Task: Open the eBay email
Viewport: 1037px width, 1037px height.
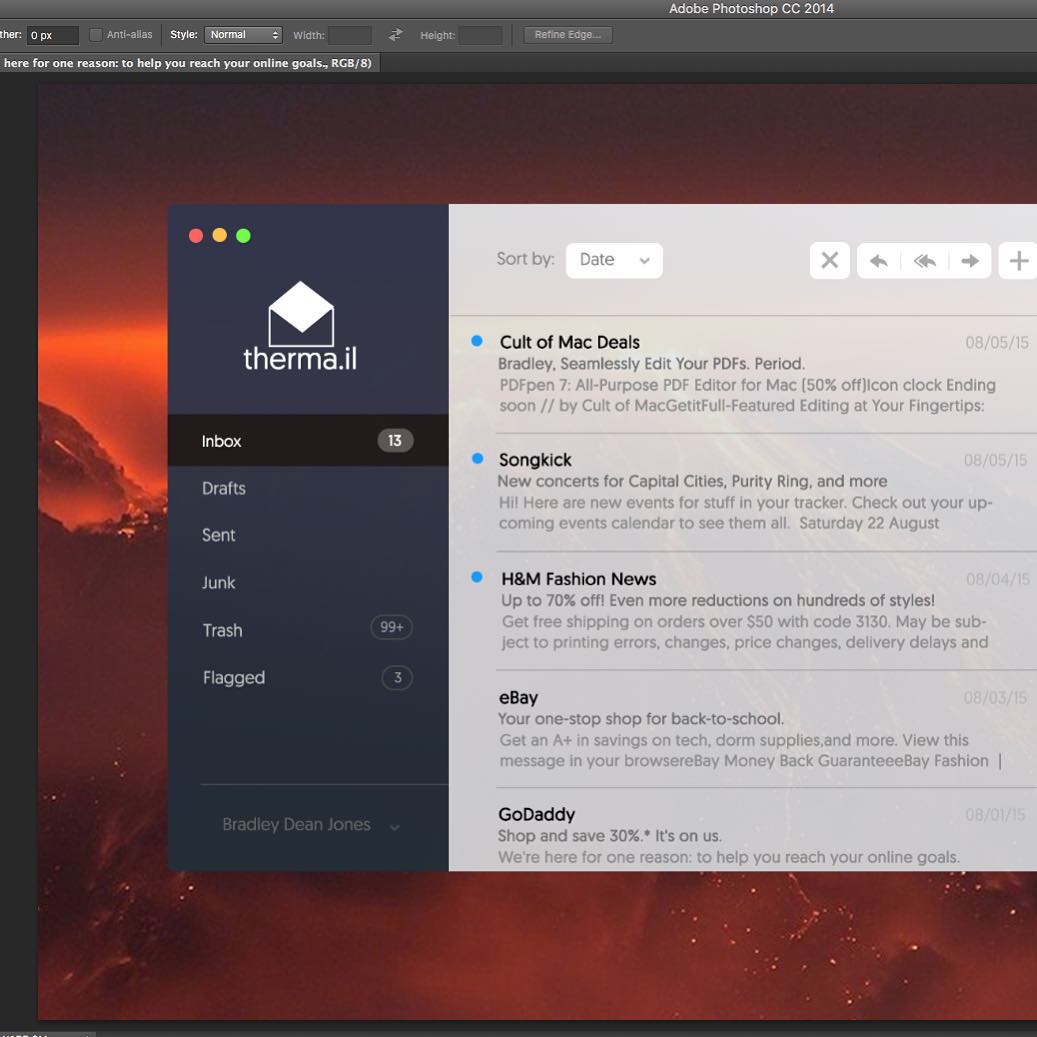Action: [744, 729]
